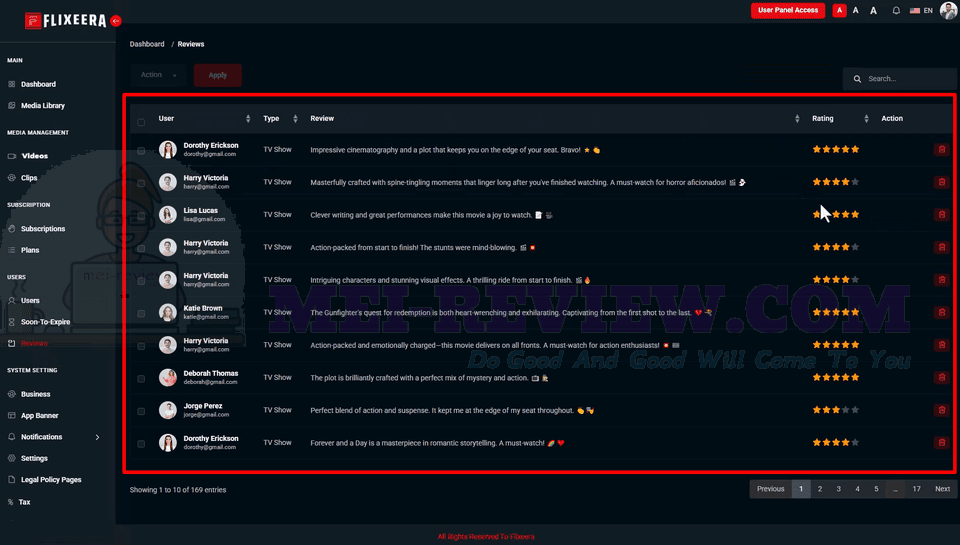
Task: Open Legal Policy Pages in sidebar
Action: coord(51,480)
